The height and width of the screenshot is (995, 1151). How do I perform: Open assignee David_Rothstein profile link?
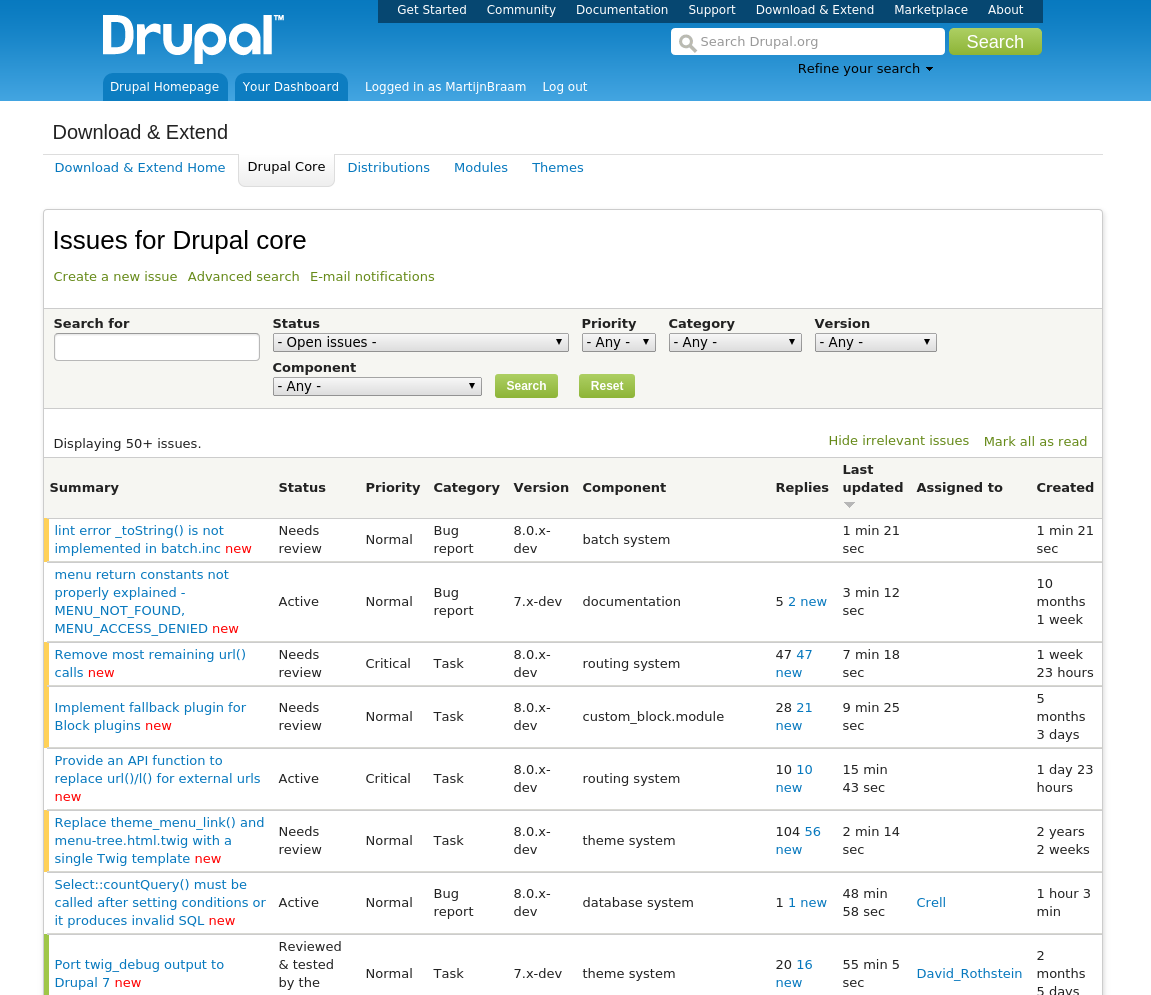[x=969, y=974]
